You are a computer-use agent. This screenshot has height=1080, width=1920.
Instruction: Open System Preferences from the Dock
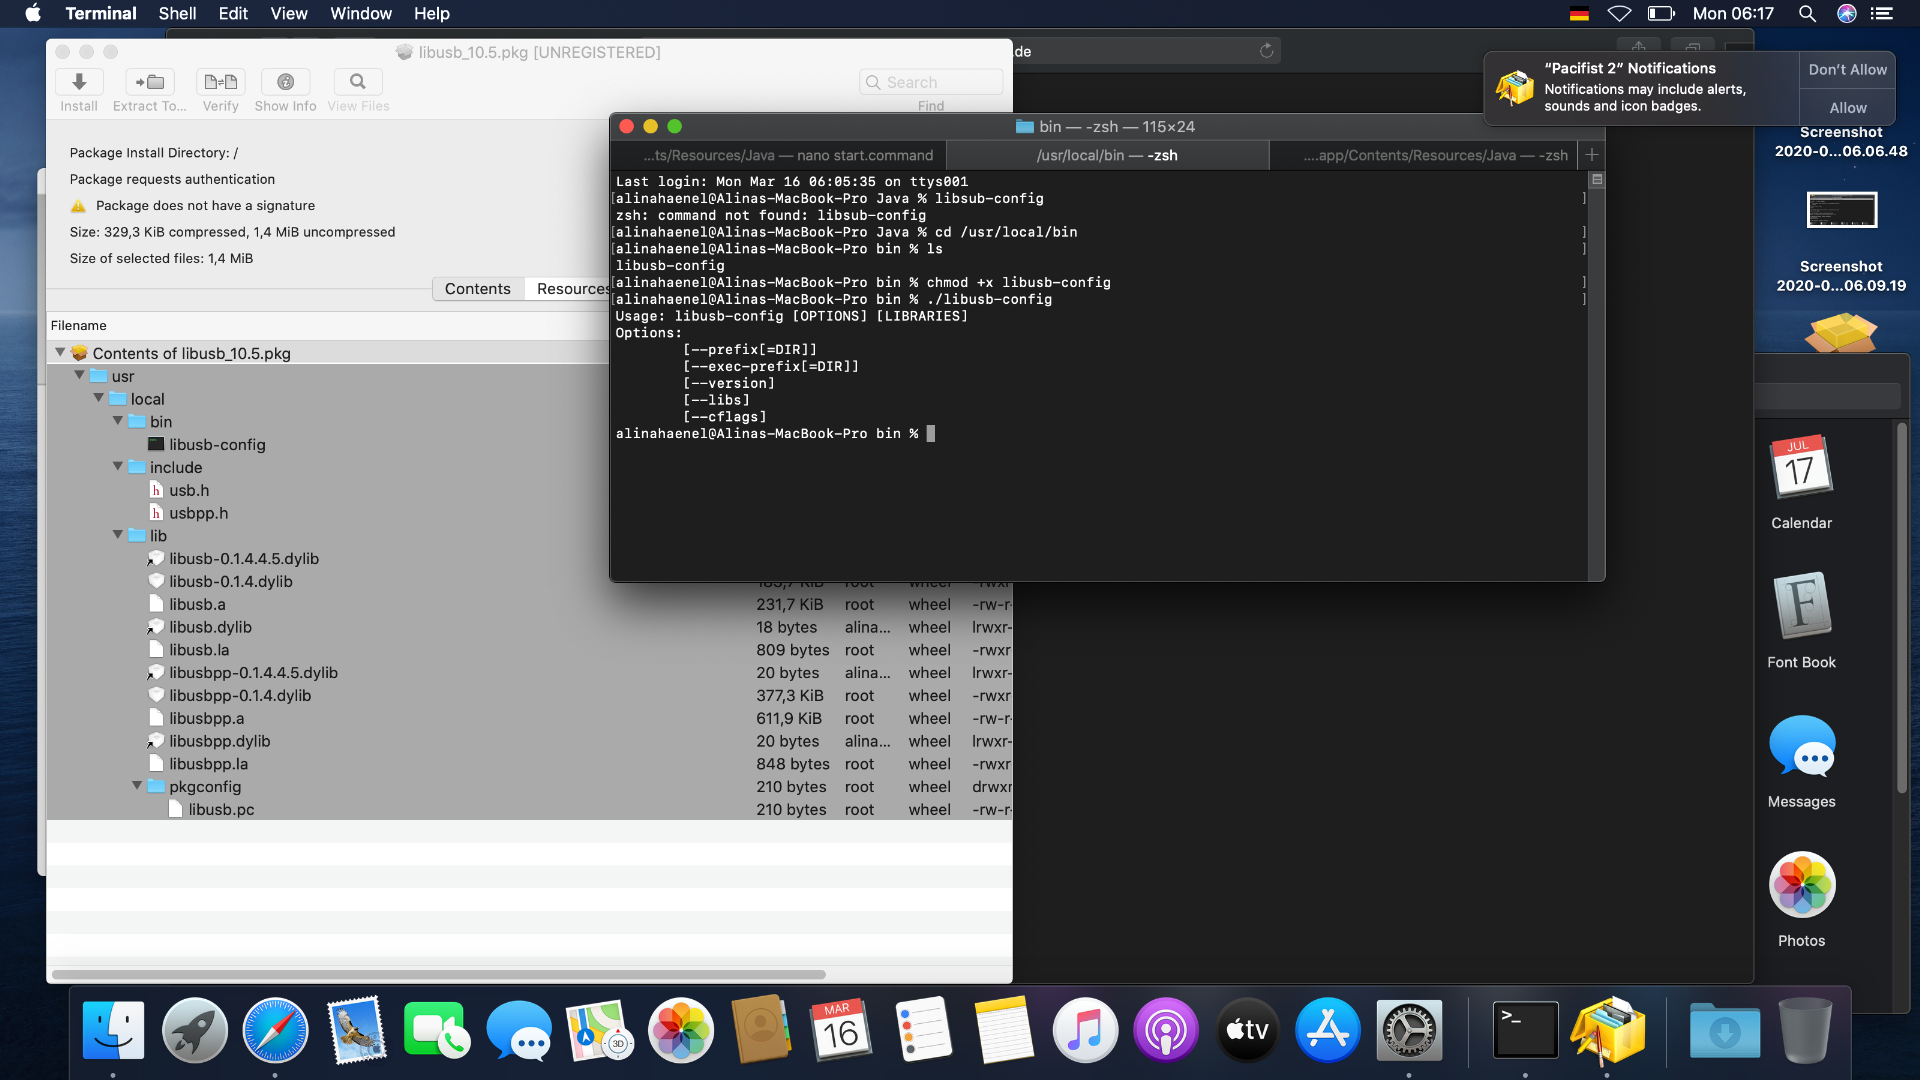click(x=1409, y=1030)
